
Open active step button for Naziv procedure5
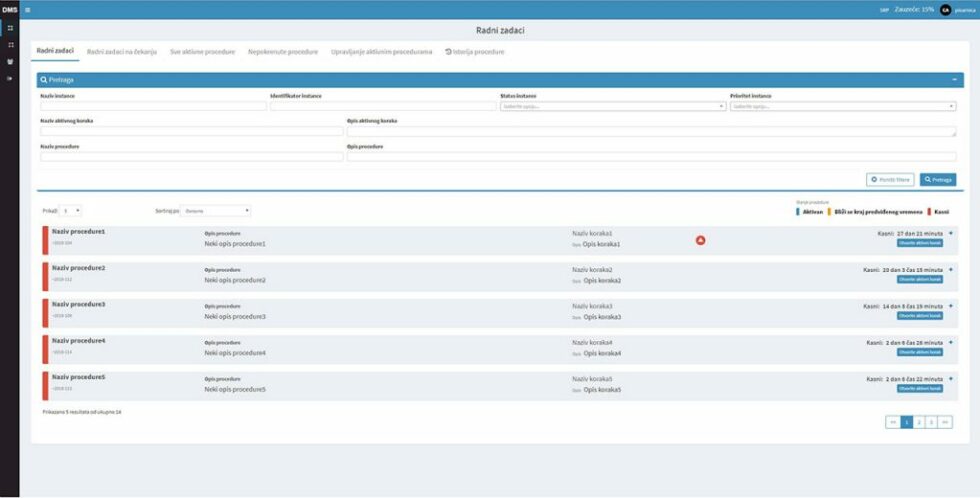coord(920,389)
